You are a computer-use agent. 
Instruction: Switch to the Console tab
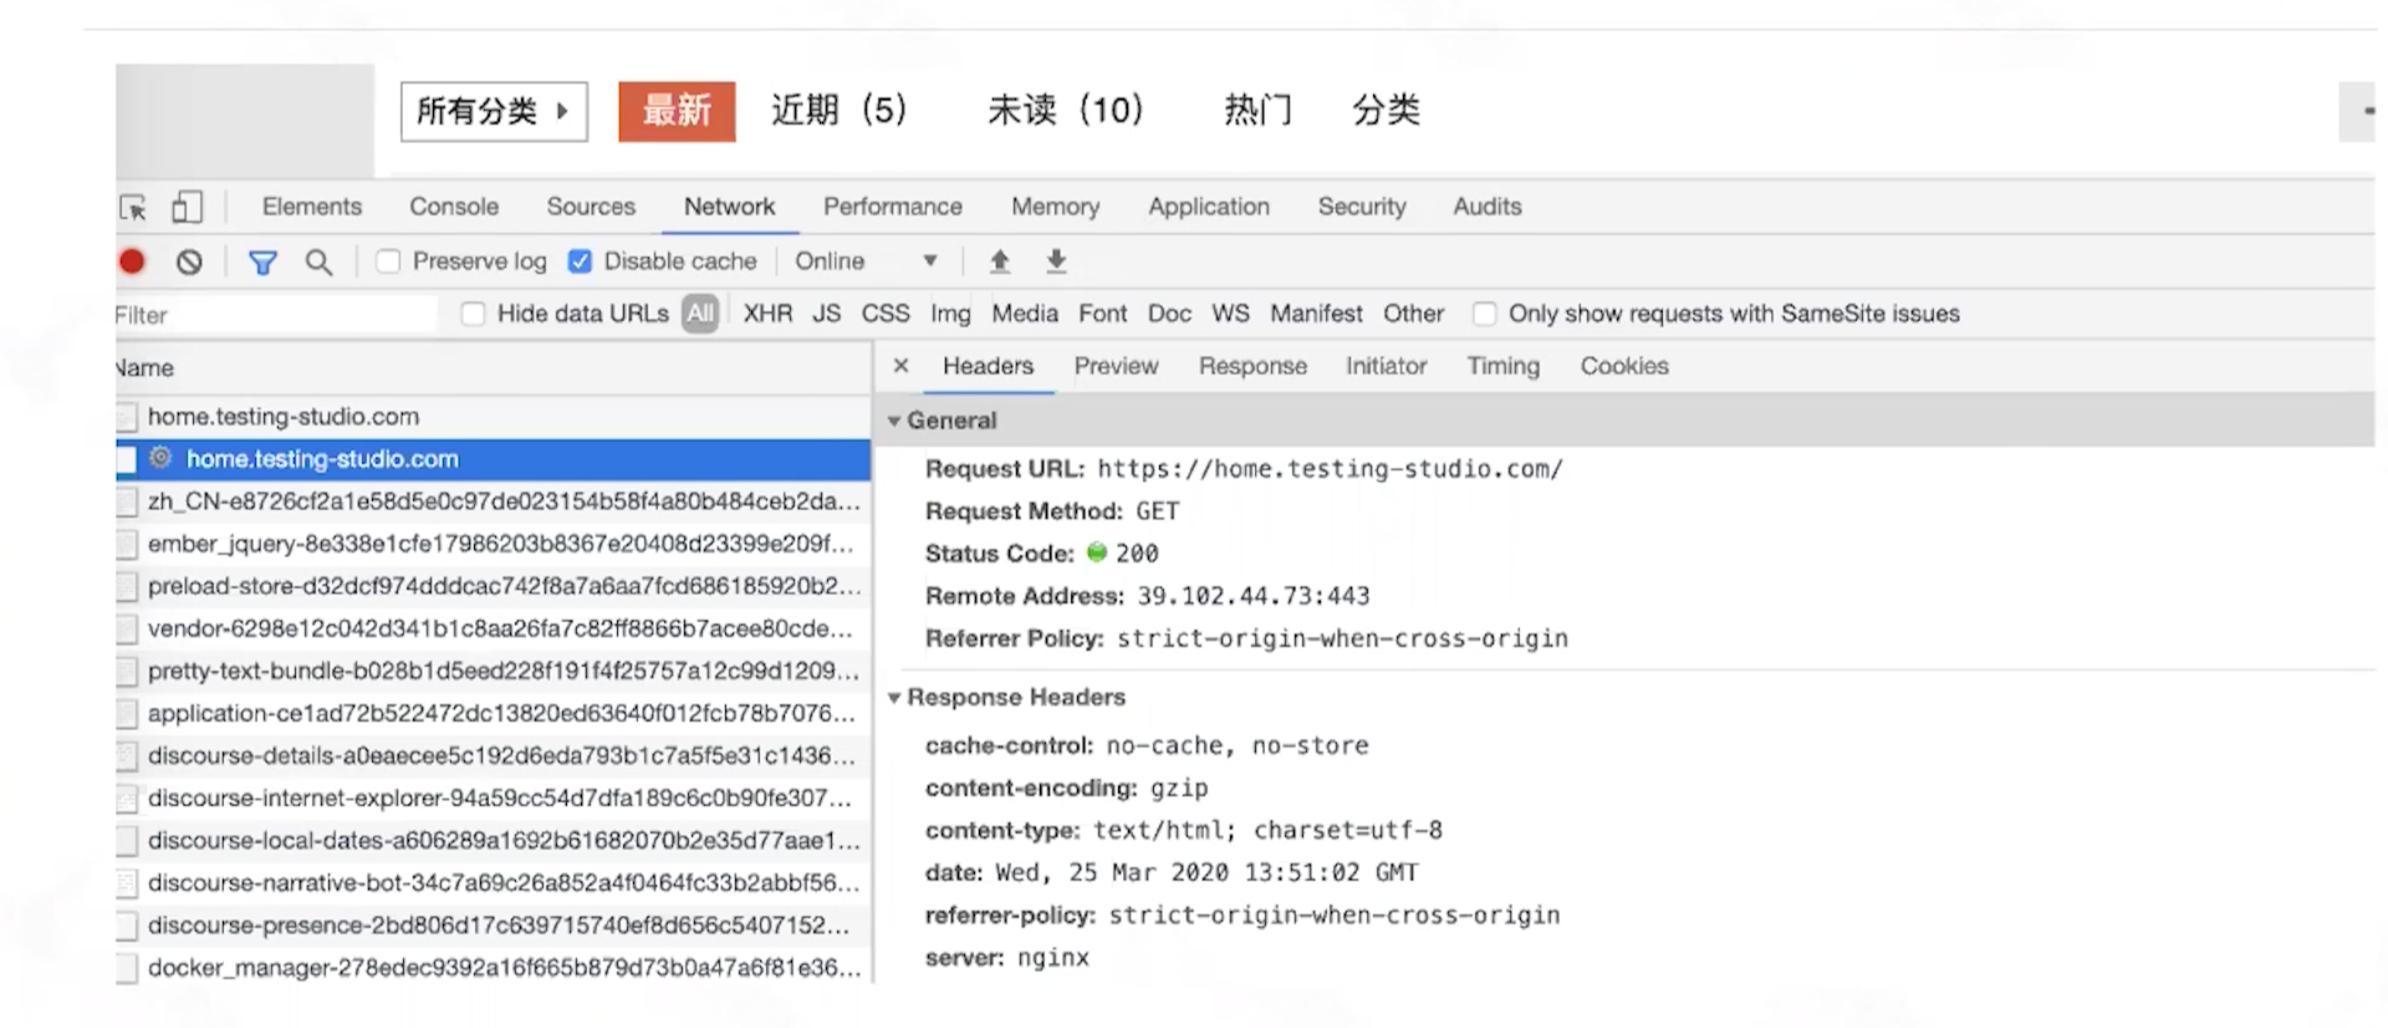click(454, 207)
